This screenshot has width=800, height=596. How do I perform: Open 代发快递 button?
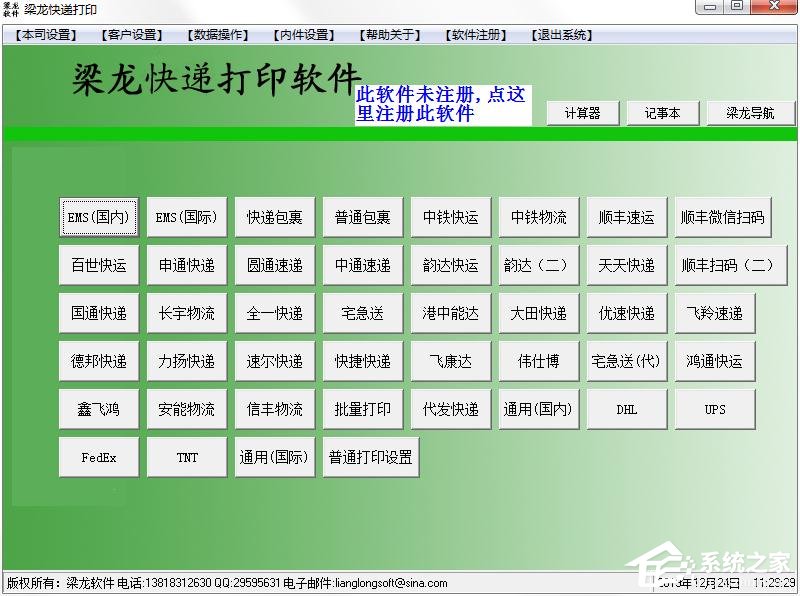click(x=451, y=409)
